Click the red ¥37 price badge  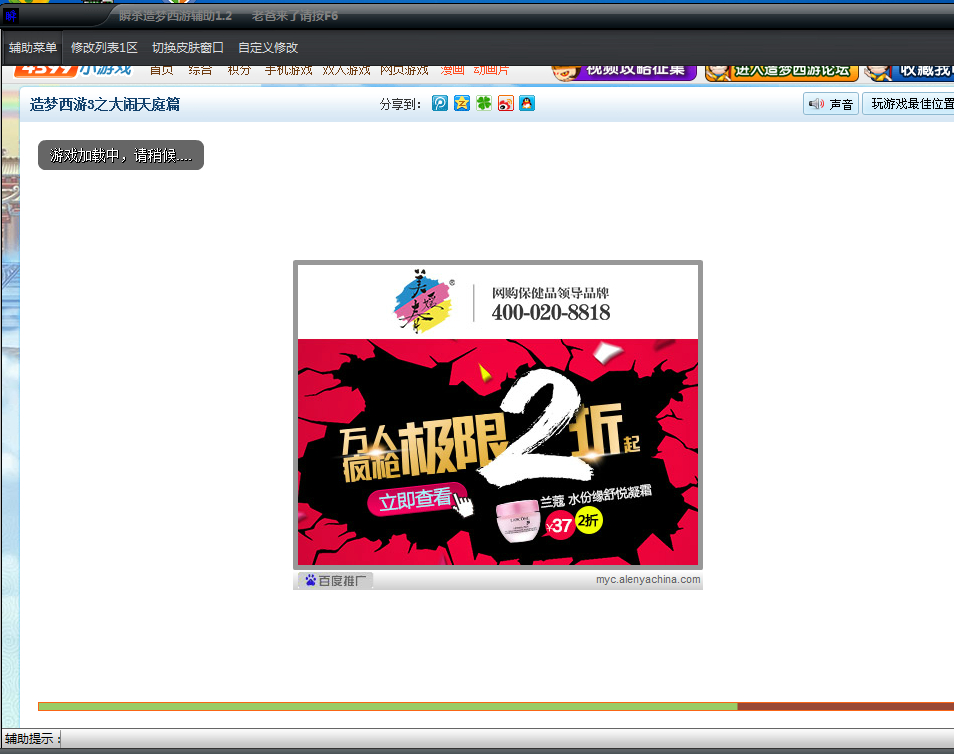click(559, 525)
